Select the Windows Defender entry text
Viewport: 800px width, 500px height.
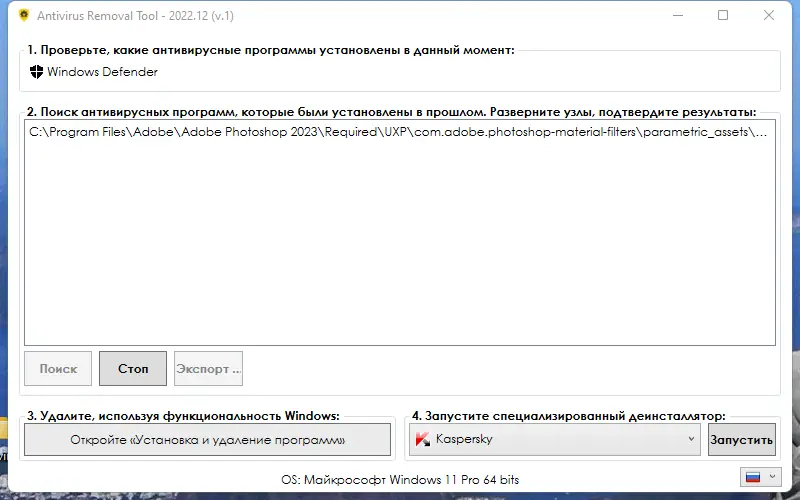103,72
